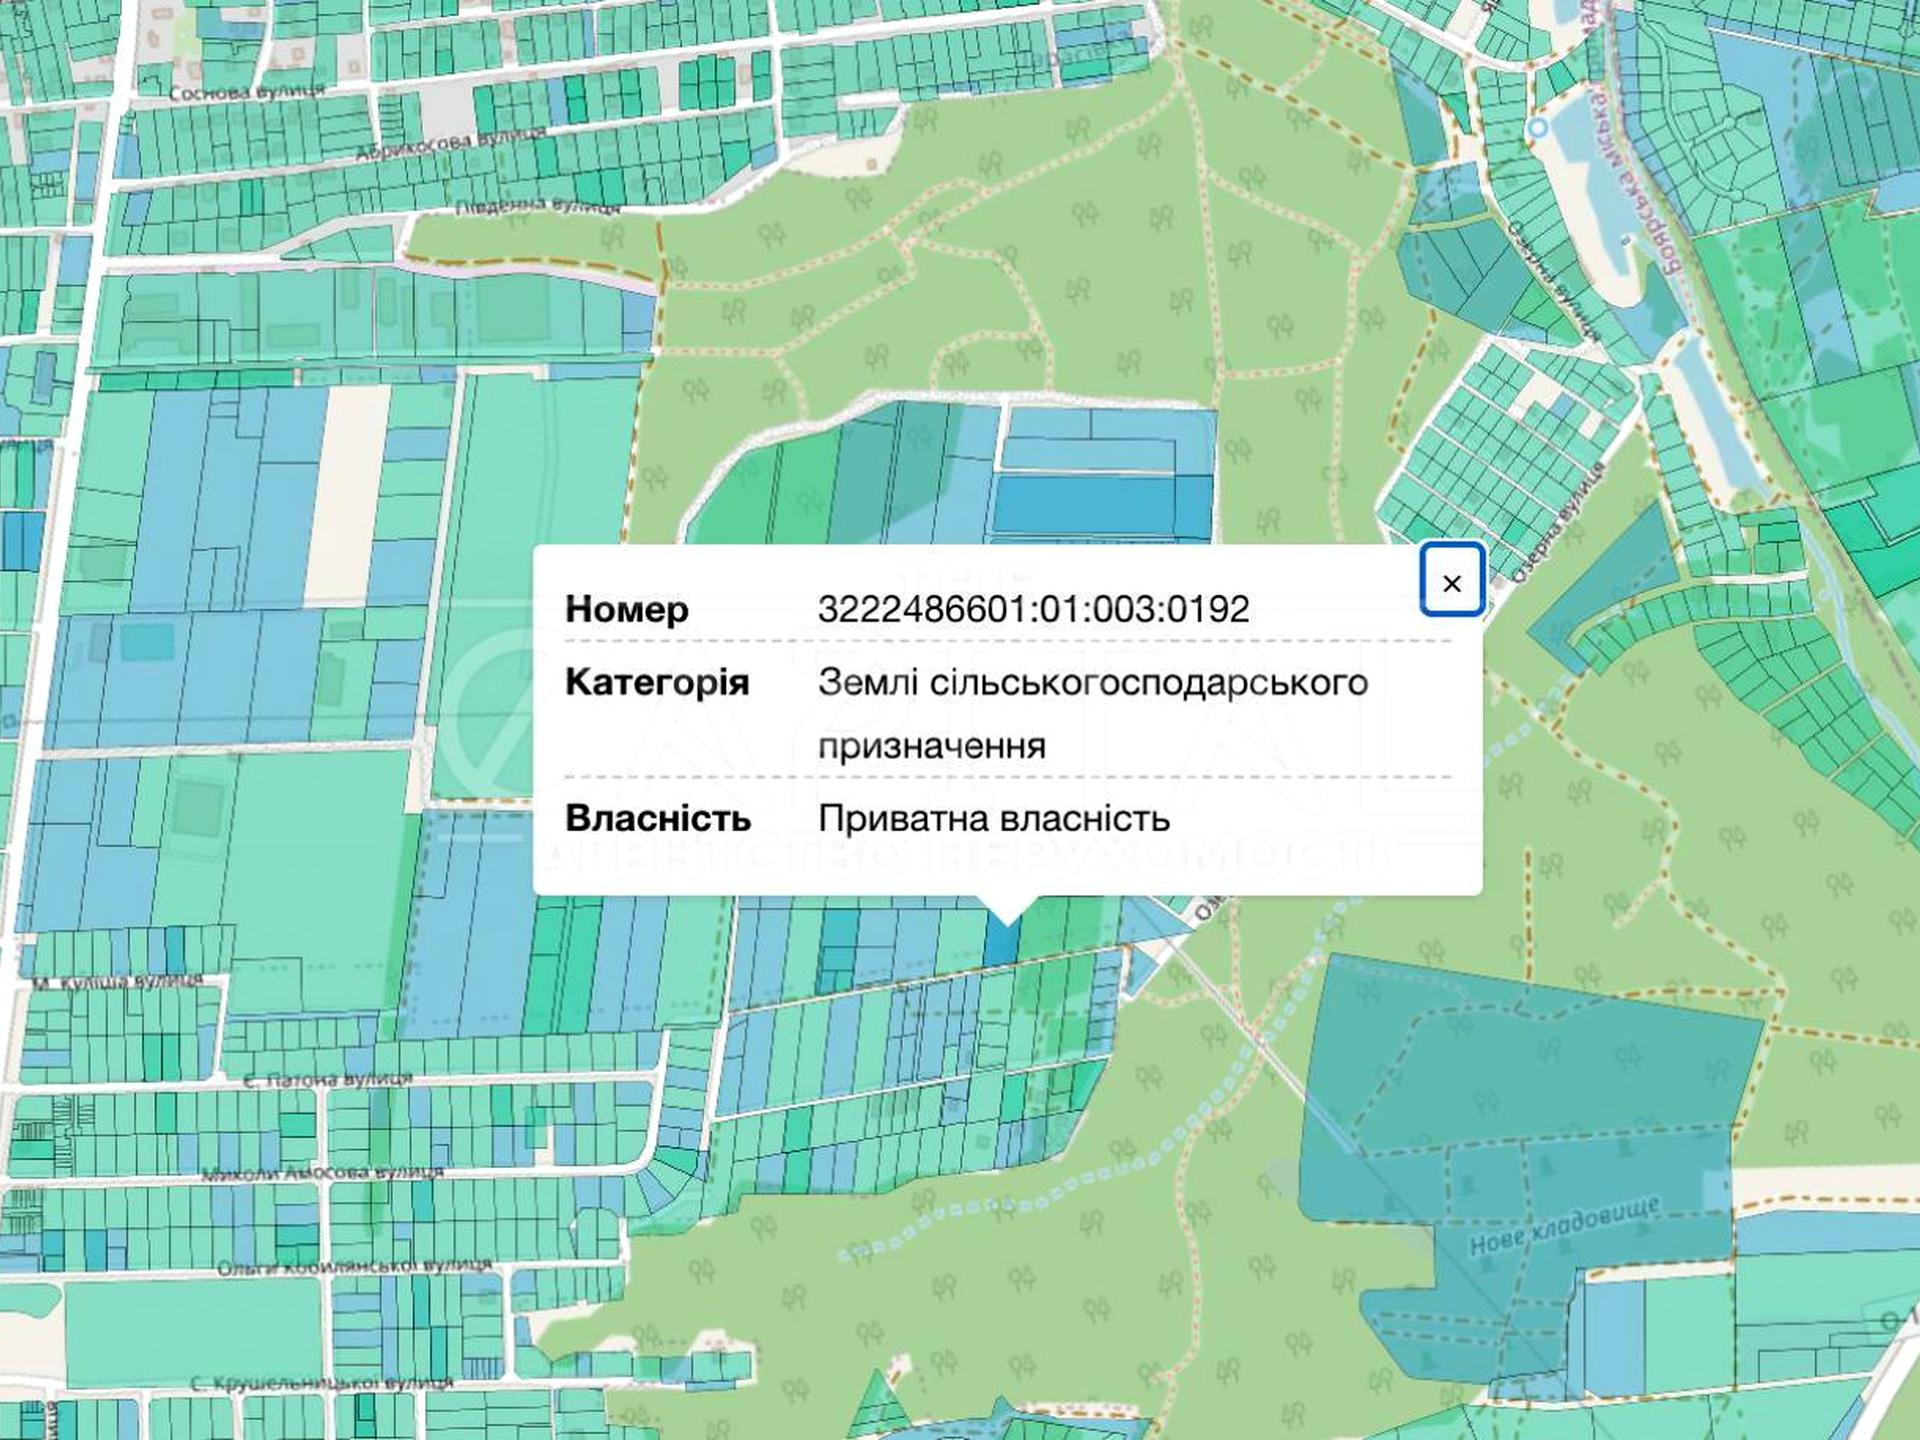Click the 'Власність' field label in popup
Image resolution: width=1920 pixels, height=1440 pixels.
click(x=657, y=818)
